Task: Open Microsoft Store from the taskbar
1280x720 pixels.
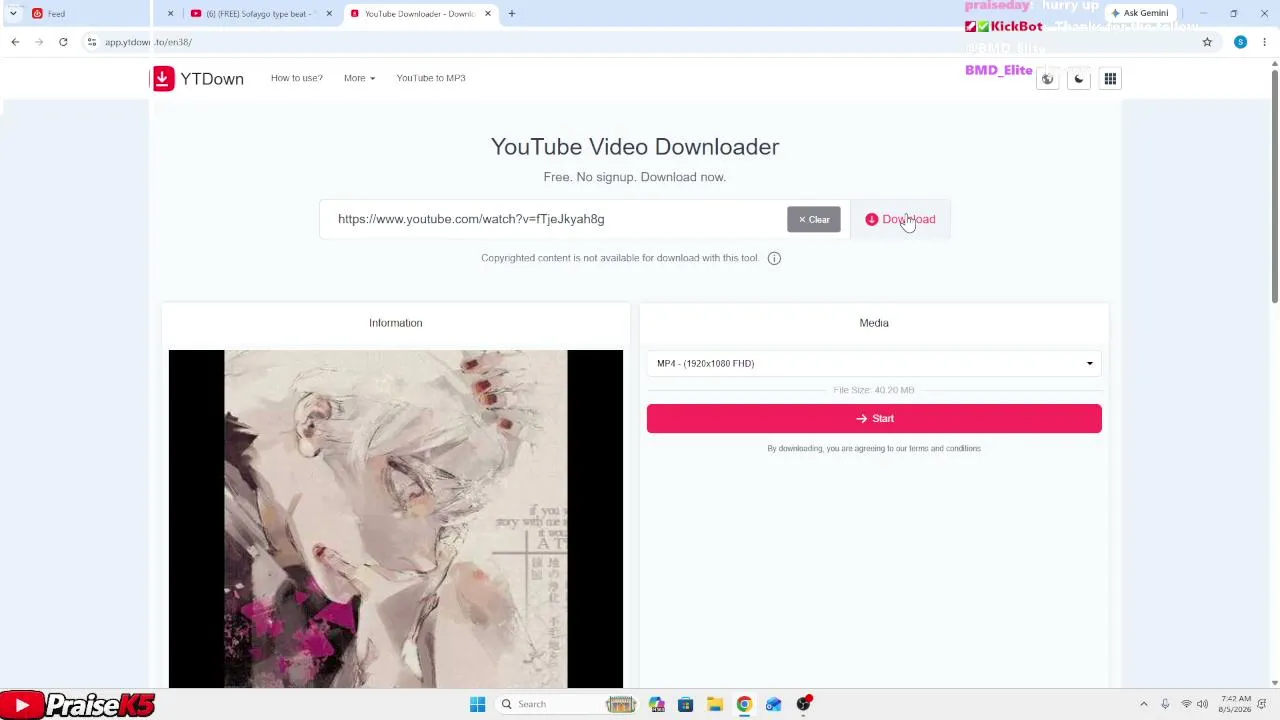Action: pyautogui.click(x=685, y=704)
